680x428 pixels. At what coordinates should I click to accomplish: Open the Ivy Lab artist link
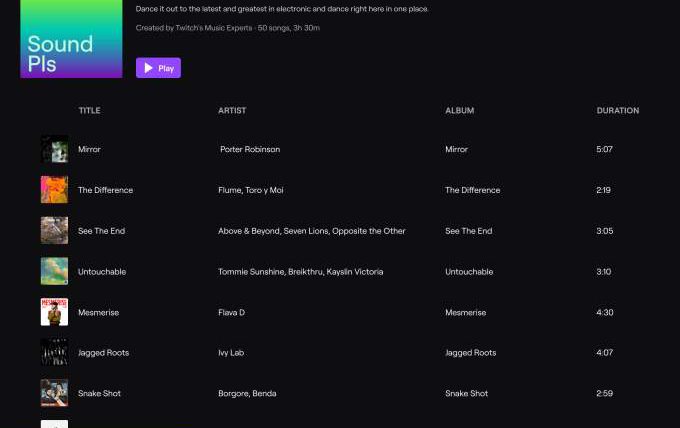coord(230,353)
